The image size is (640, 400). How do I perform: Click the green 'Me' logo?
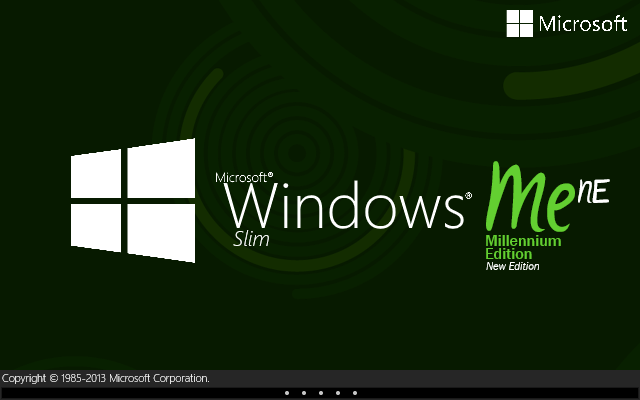click(528, 197)
